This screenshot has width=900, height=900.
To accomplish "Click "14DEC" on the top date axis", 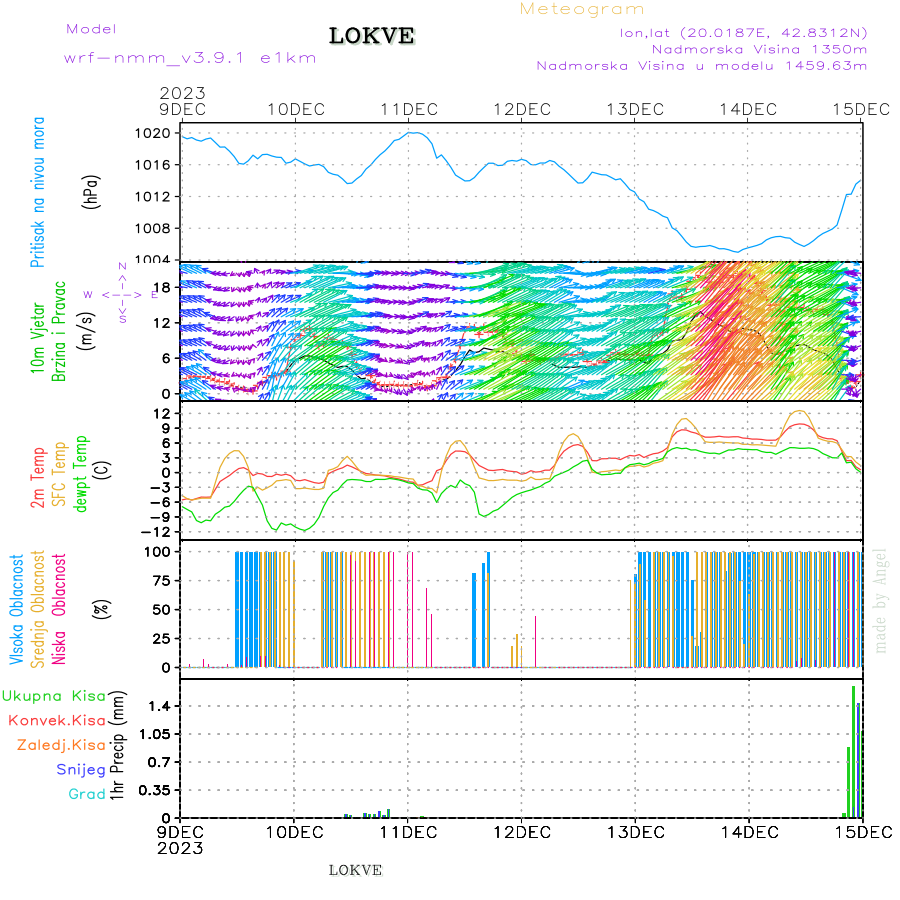I will (x=748, y=110).
